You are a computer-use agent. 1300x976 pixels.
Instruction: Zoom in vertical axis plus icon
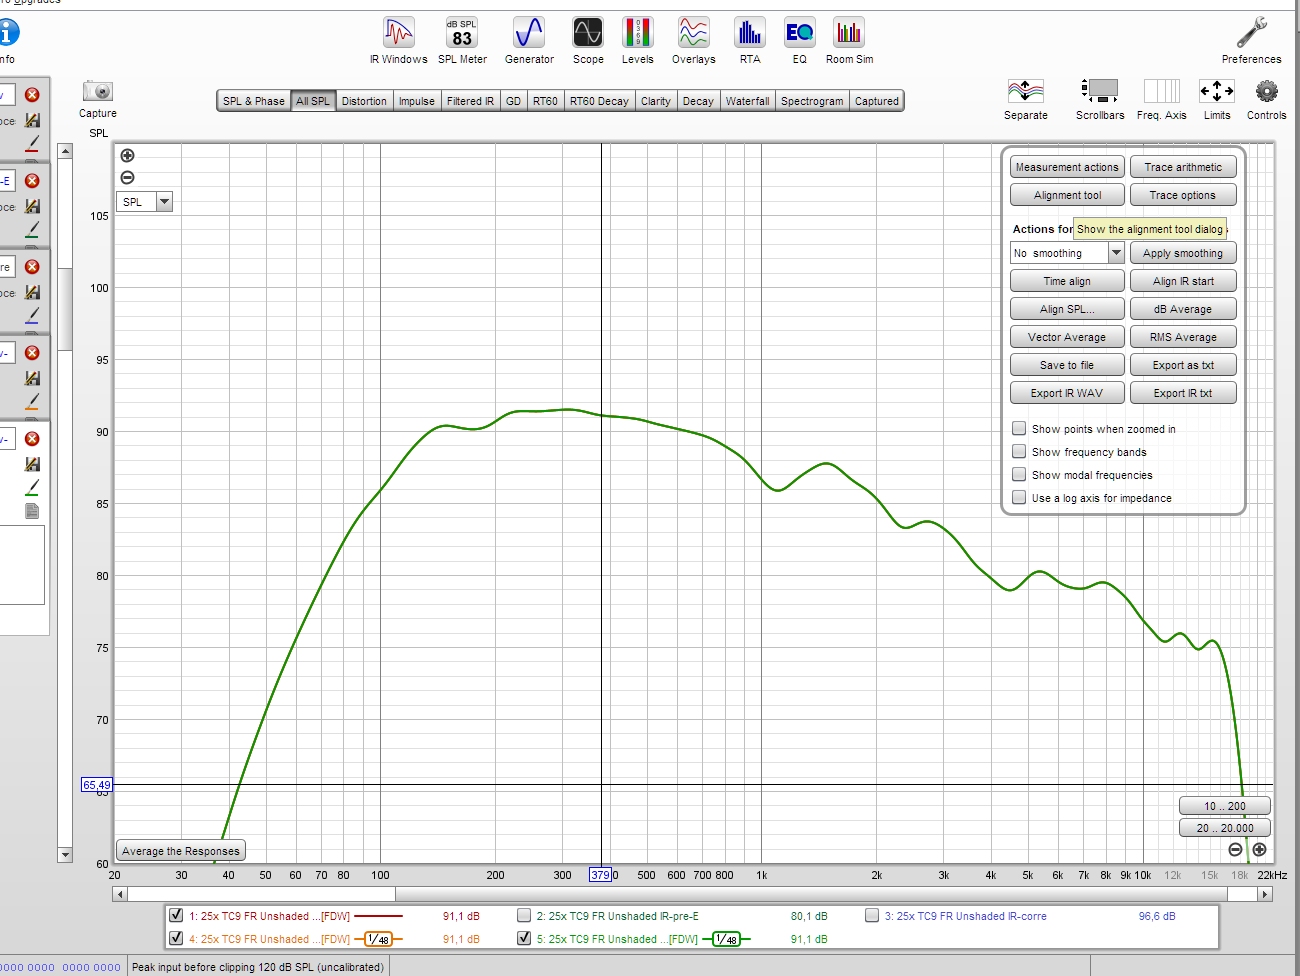pyautogui.click(x=127, y=155)
